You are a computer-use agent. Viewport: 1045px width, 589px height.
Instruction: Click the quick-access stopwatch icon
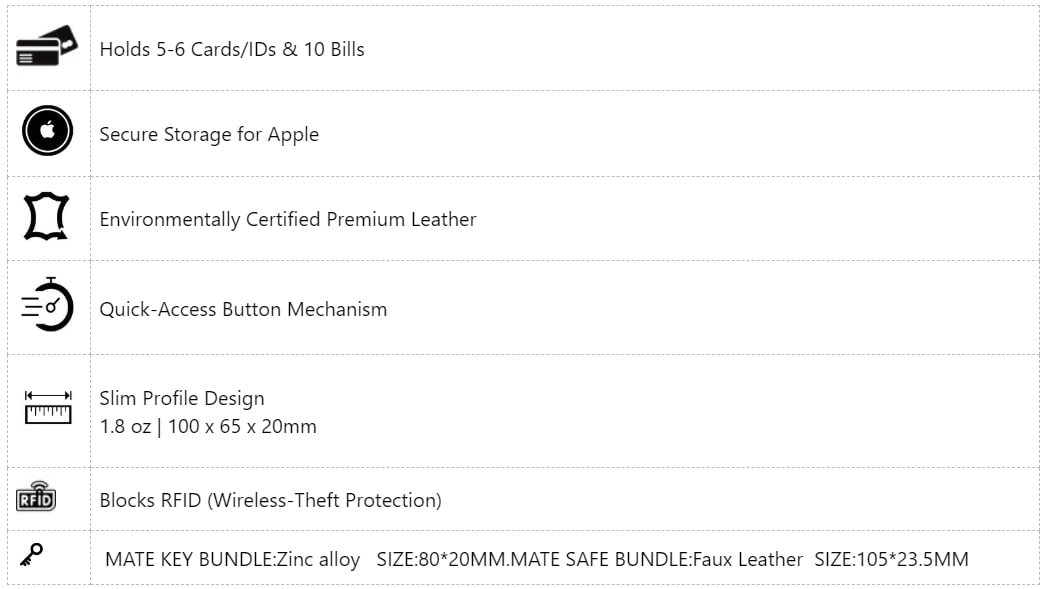click(47, 305)
